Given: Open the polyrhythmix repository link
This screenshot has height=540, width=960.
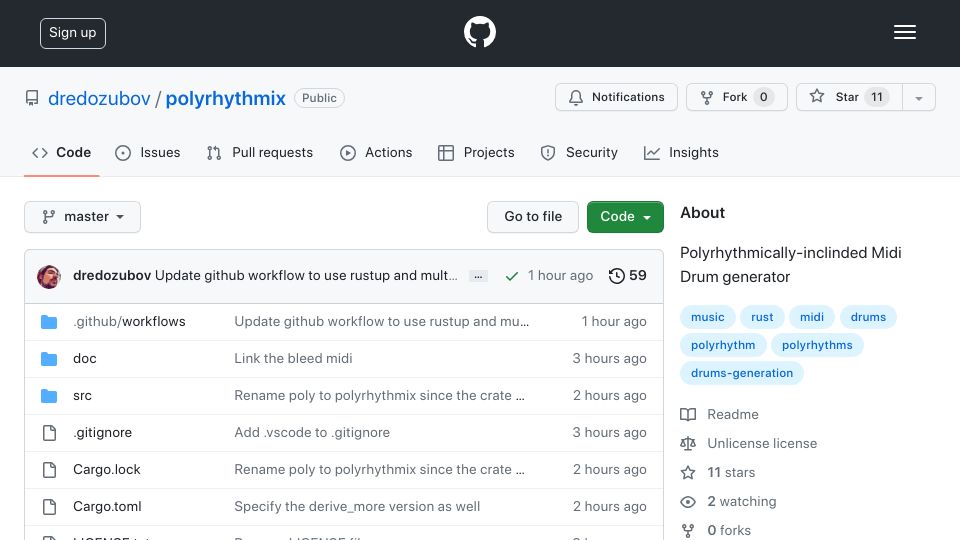Looking at the screenshot, I should tap(225, 98).
